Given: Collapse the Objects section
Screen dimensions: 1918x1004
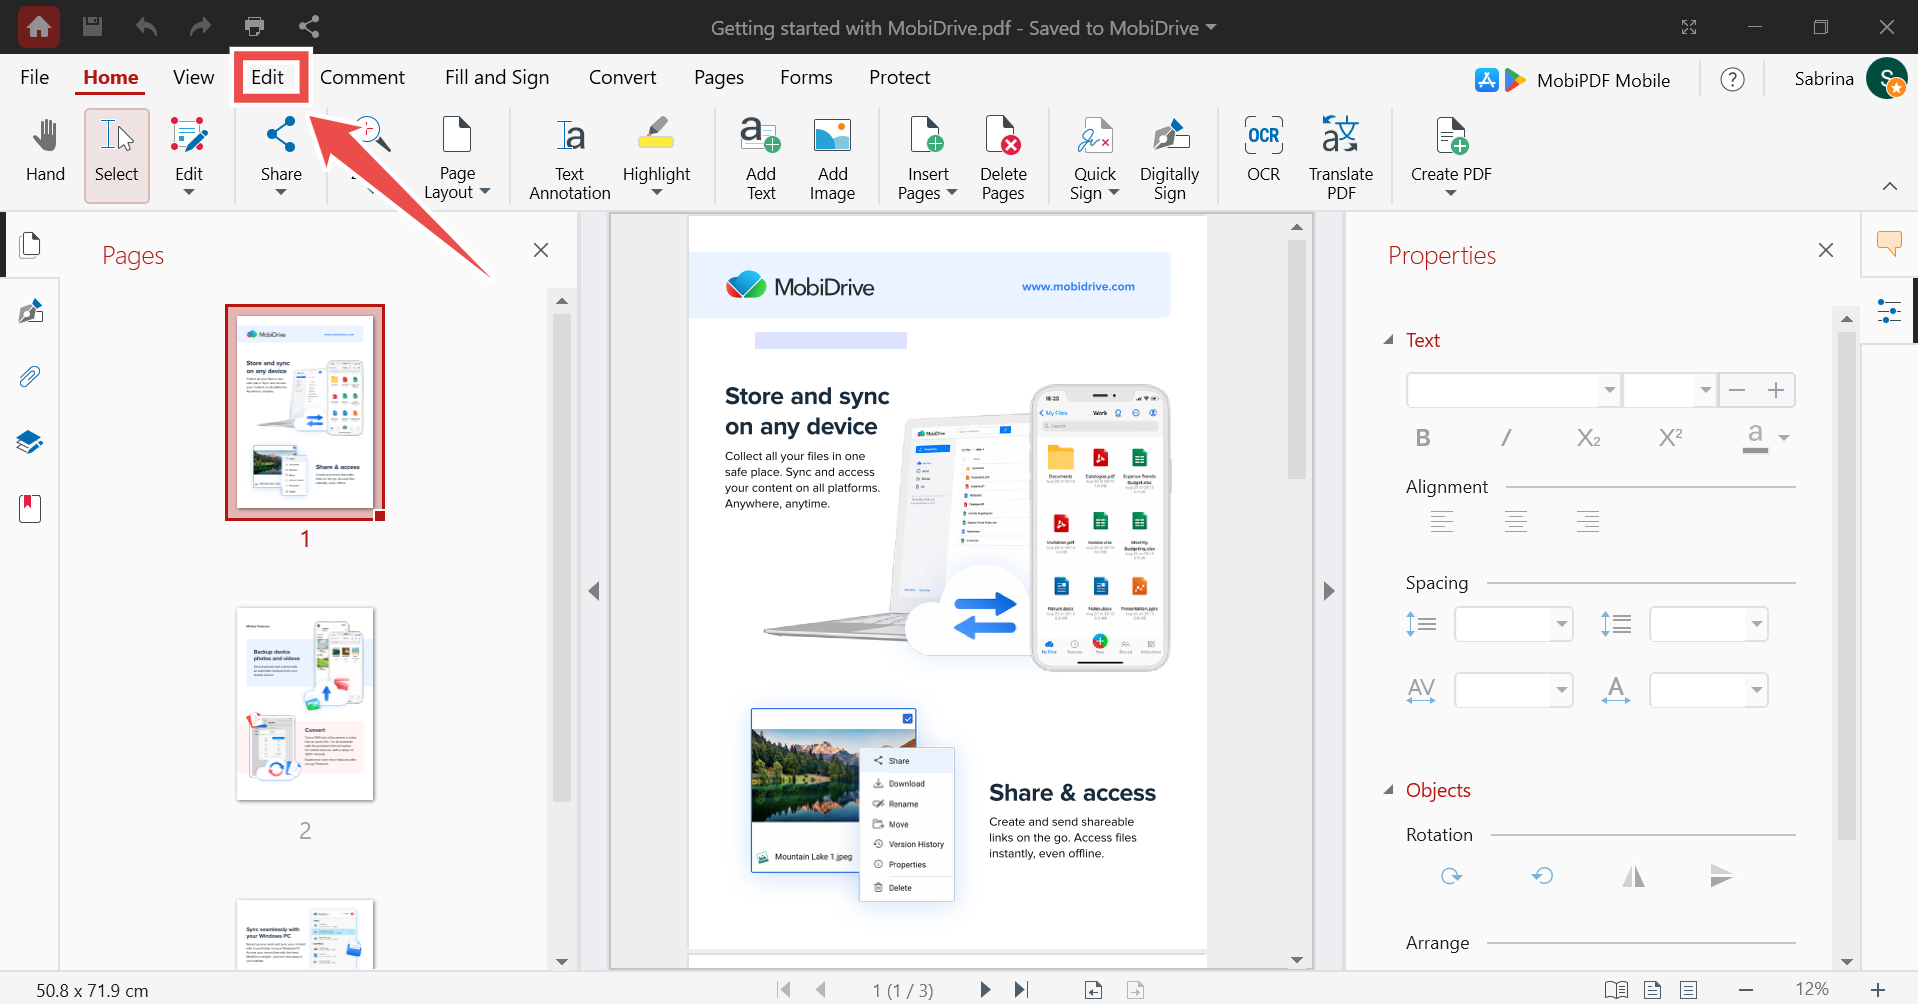Looking at the screenshot, I should [1389, 790].
